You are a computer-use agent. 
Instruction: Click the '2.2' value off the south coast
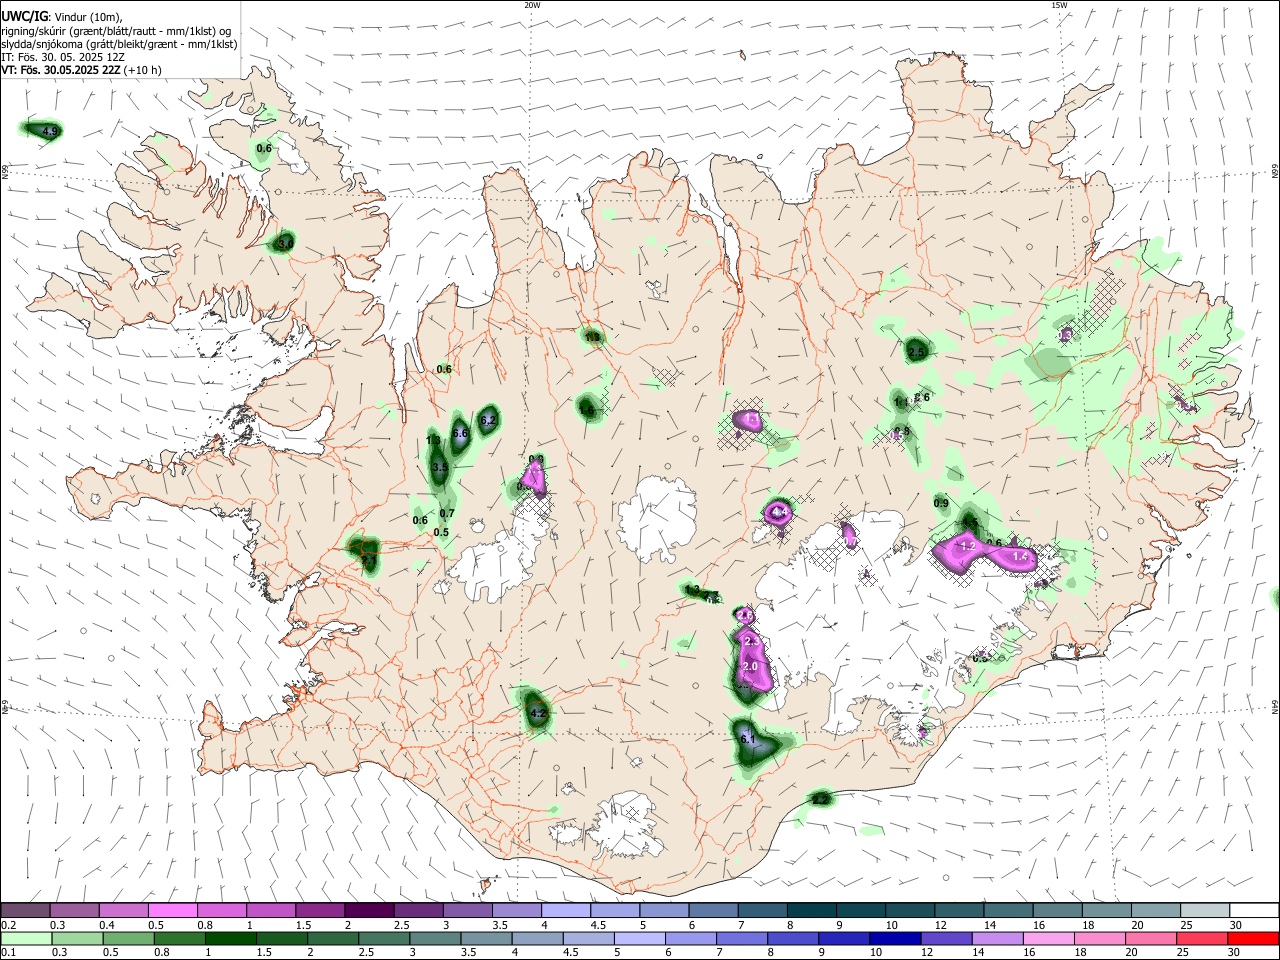(x=820, y=799)
